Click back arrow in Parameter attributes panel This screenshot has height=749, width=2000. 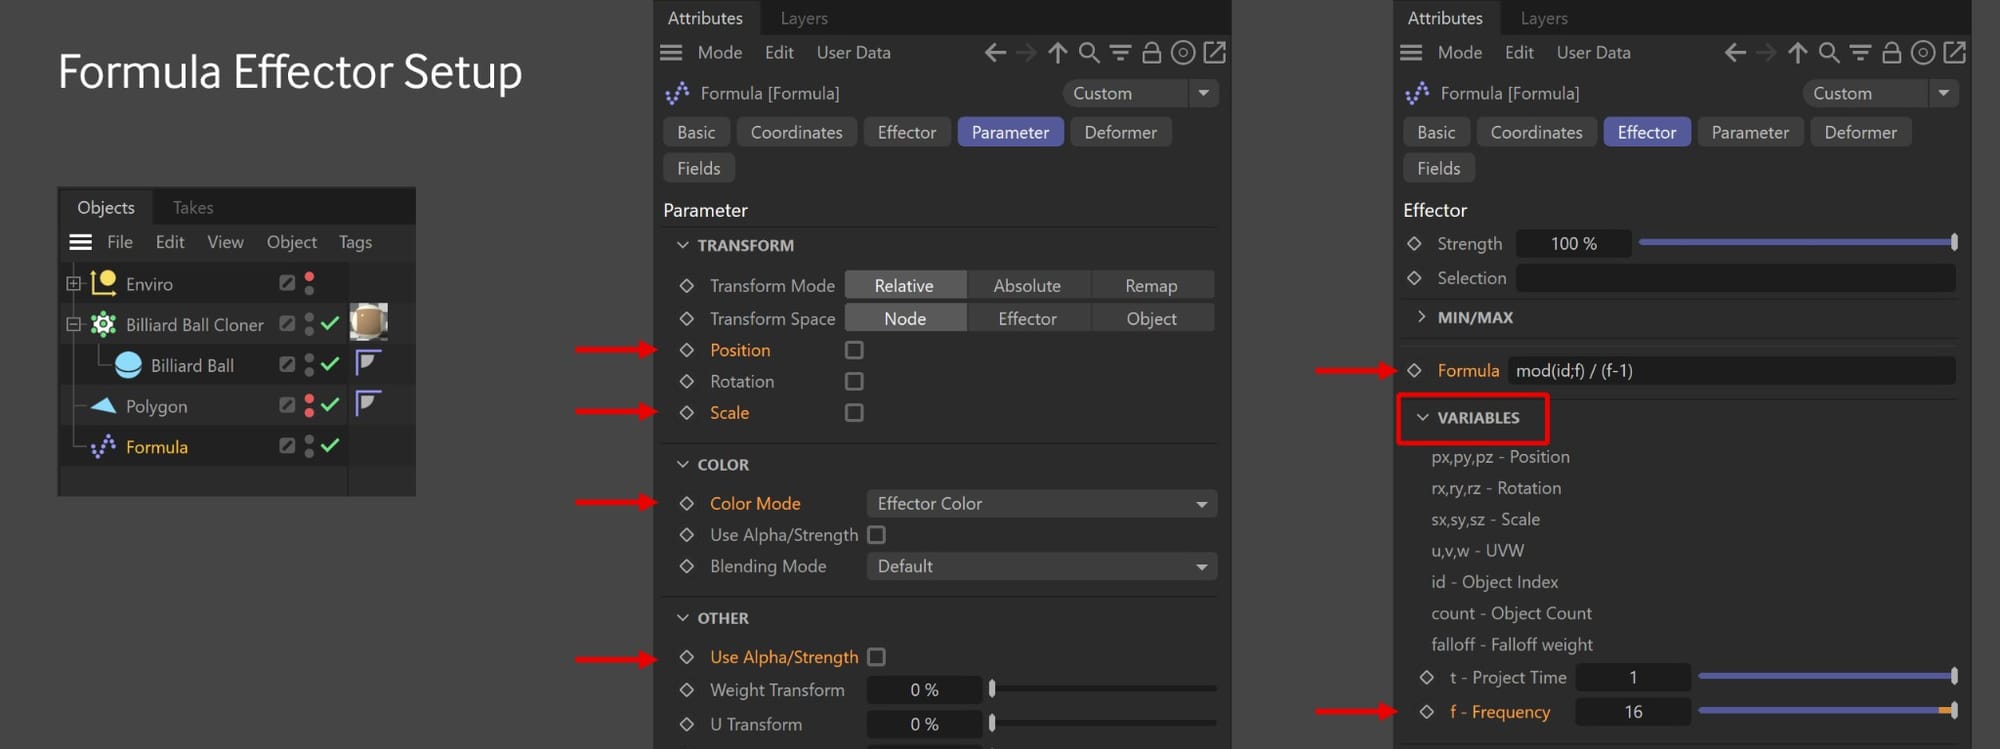click(995, 53)
